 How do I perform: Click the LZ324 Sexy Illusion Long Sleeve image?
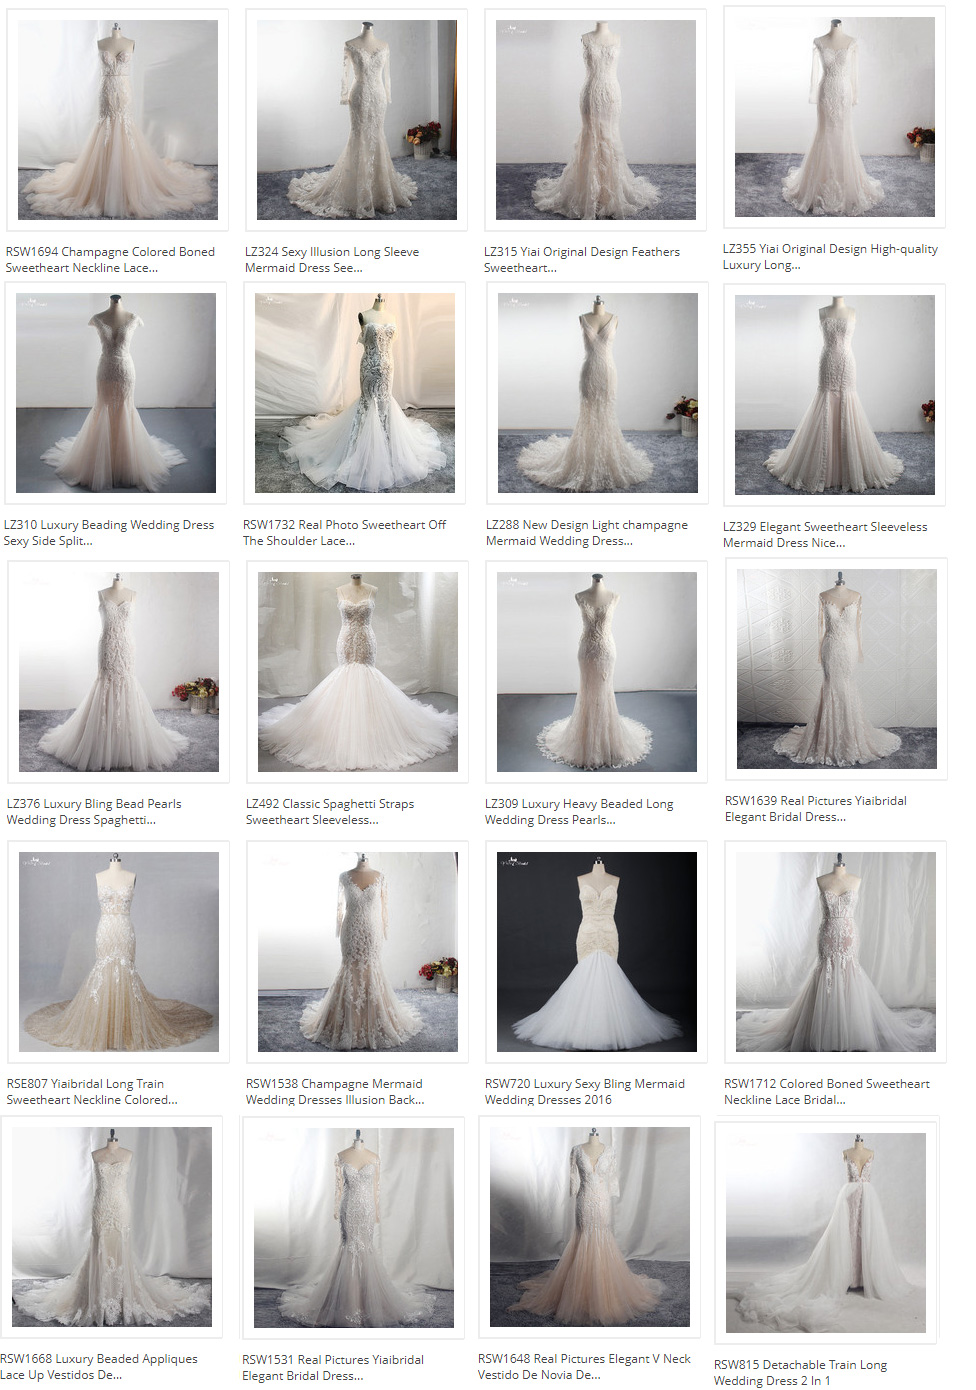point(356,120)
